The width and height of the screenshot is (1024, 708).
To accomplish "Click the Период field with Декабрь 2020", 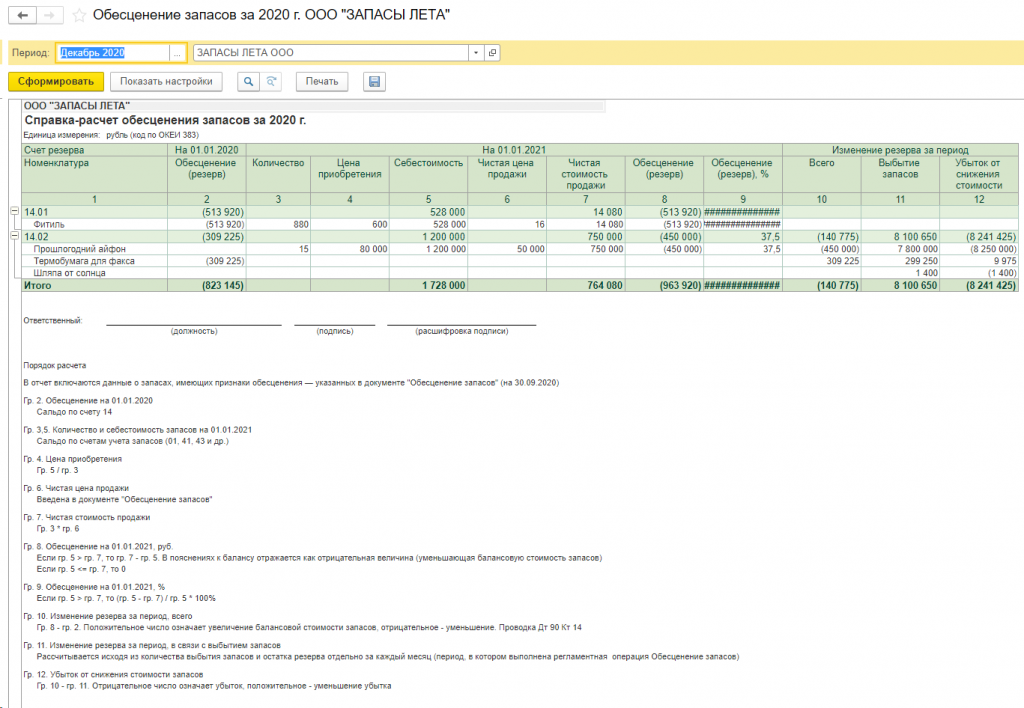I will pos(112,53).
